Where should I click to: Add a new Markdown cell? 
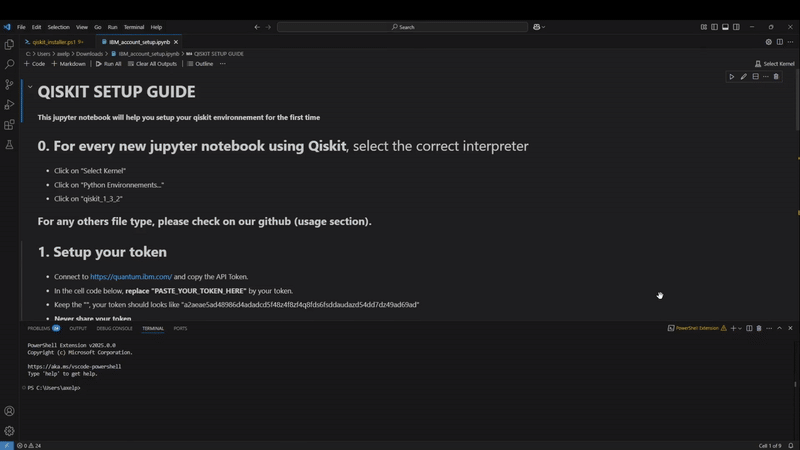[x=68, y=64]
